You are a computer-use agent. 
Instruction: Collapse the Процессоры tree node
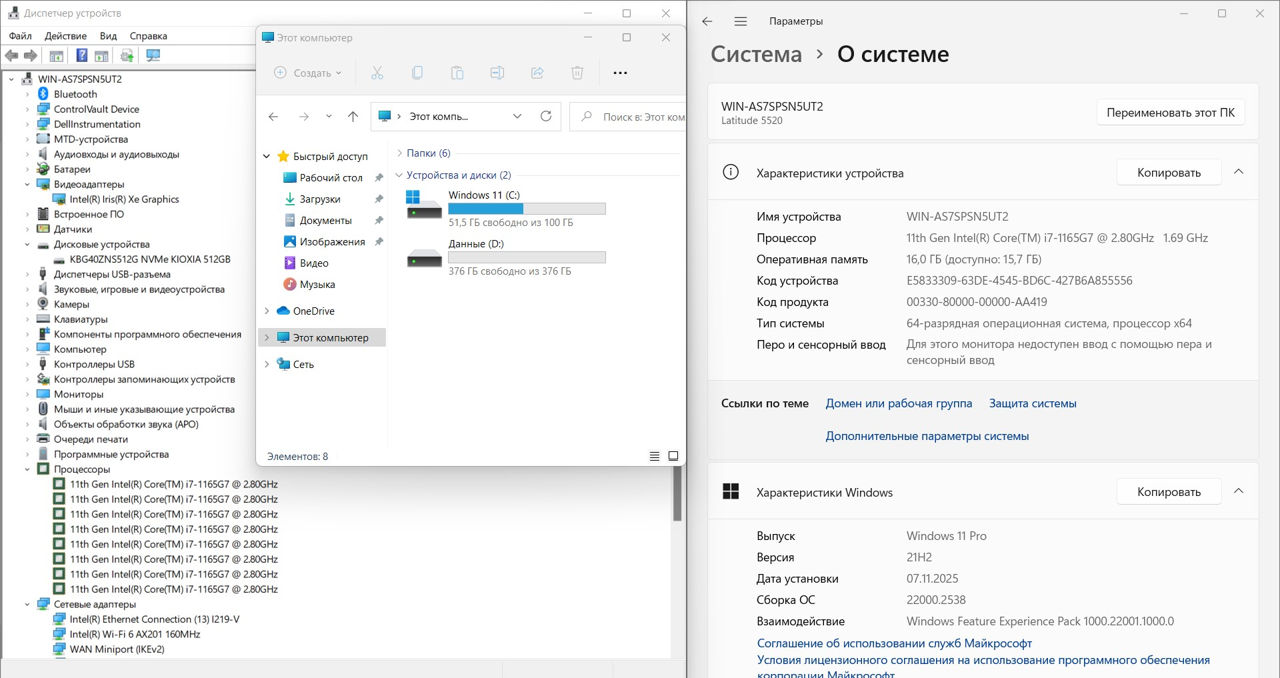28,469
